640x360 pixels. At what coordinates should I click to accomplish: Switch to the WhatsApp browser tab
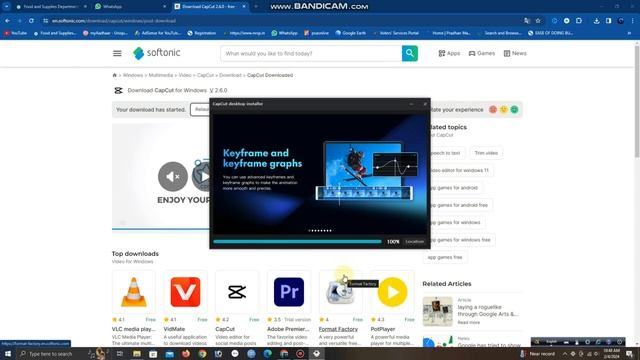[x=129, y=7]
